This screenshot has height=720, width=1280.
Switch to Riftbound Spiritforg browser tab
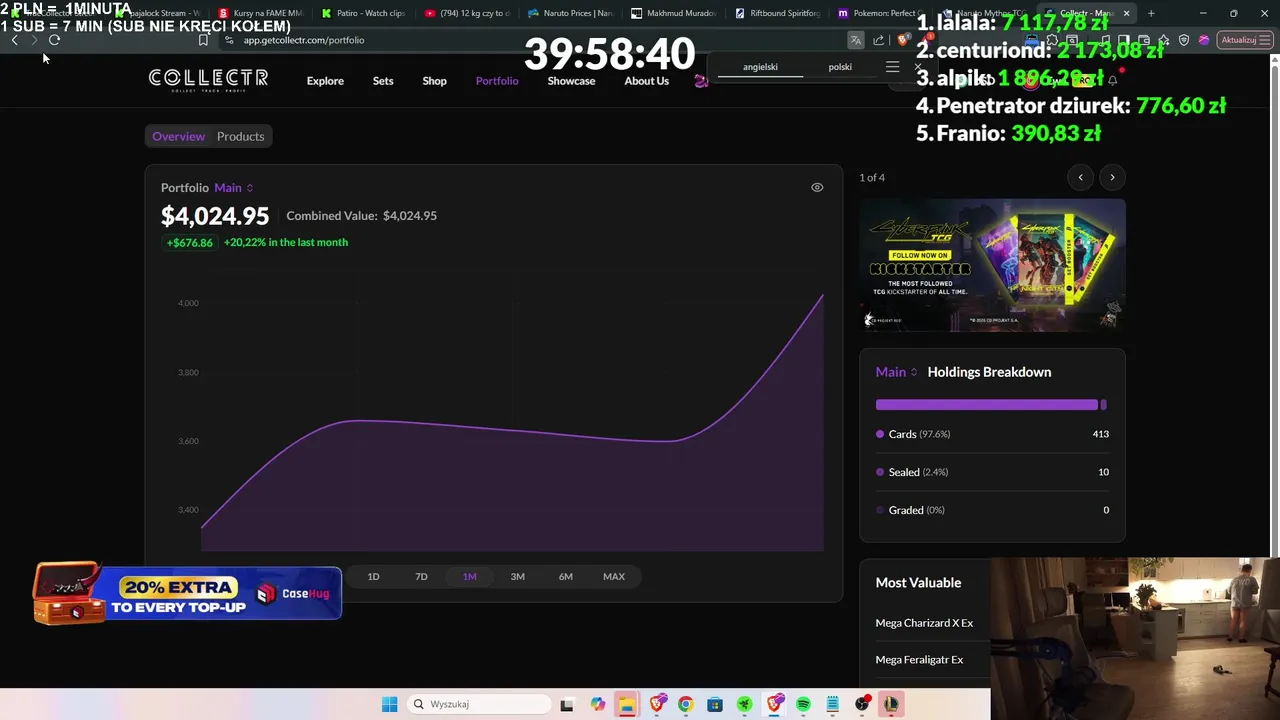(777, 13)
